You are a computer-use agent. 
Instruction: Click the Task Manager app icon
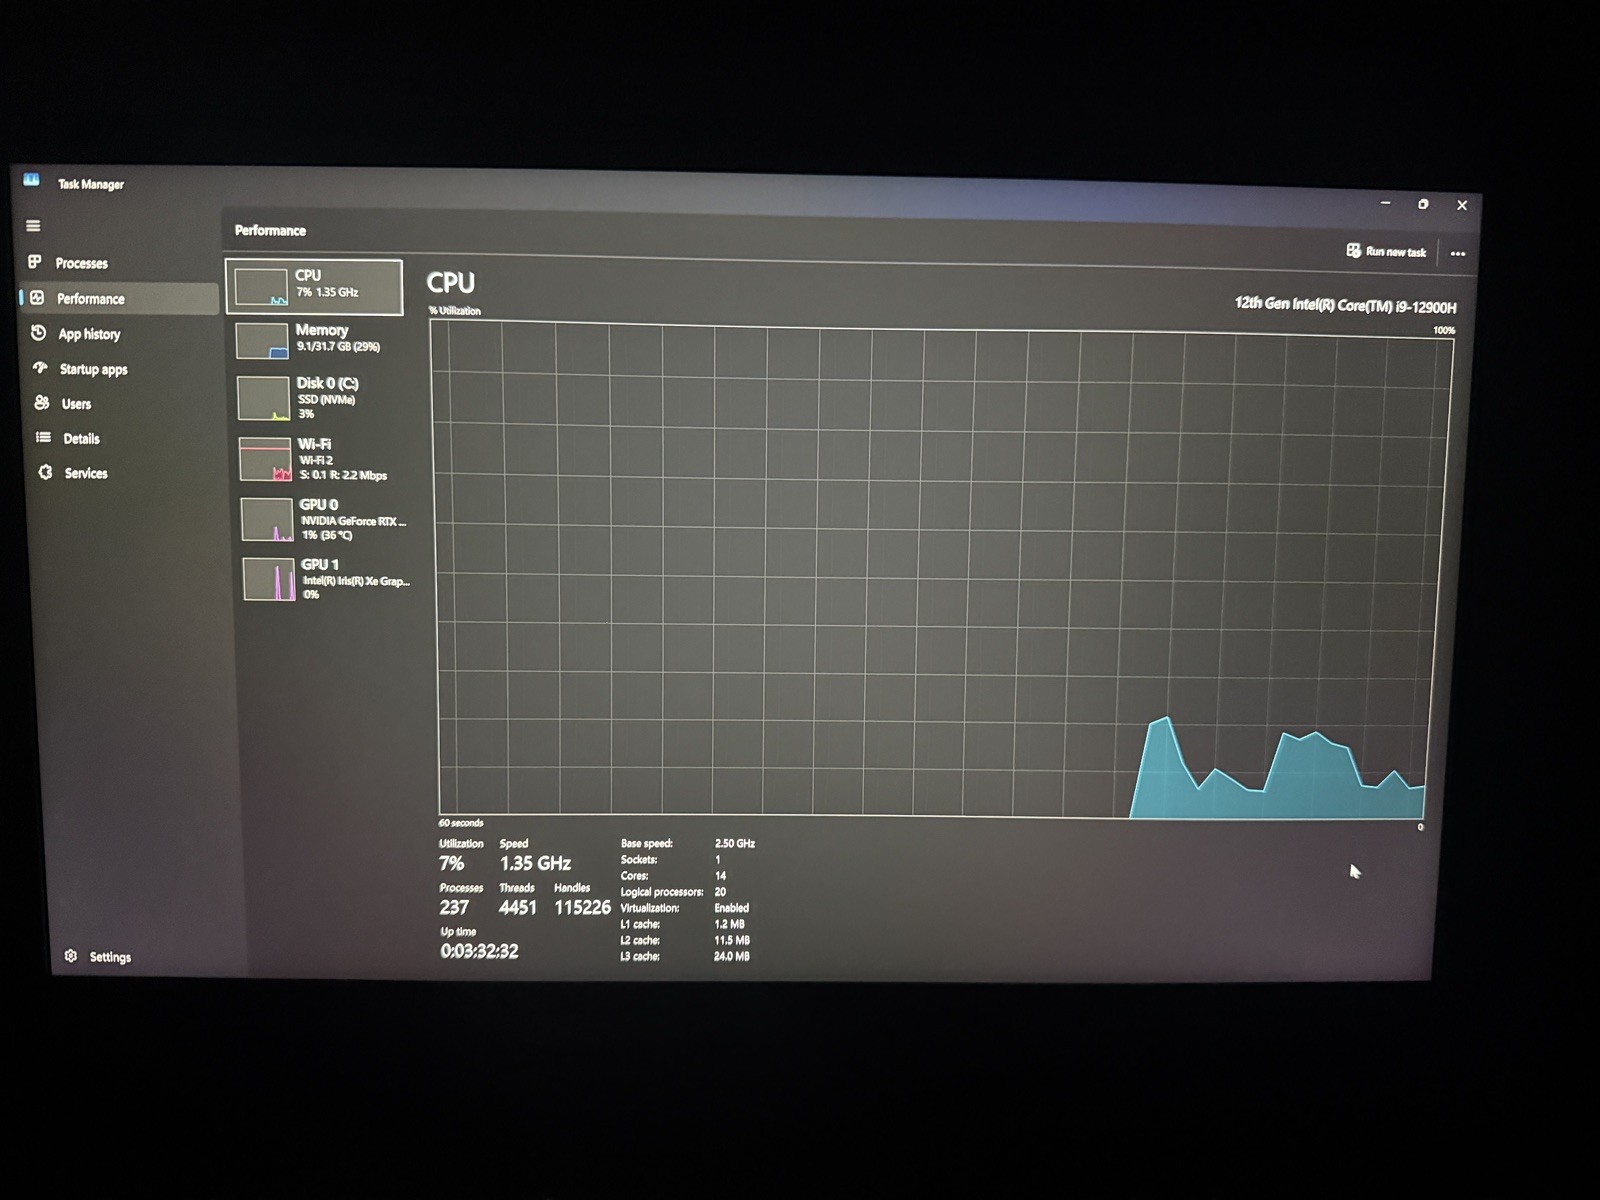31,180
